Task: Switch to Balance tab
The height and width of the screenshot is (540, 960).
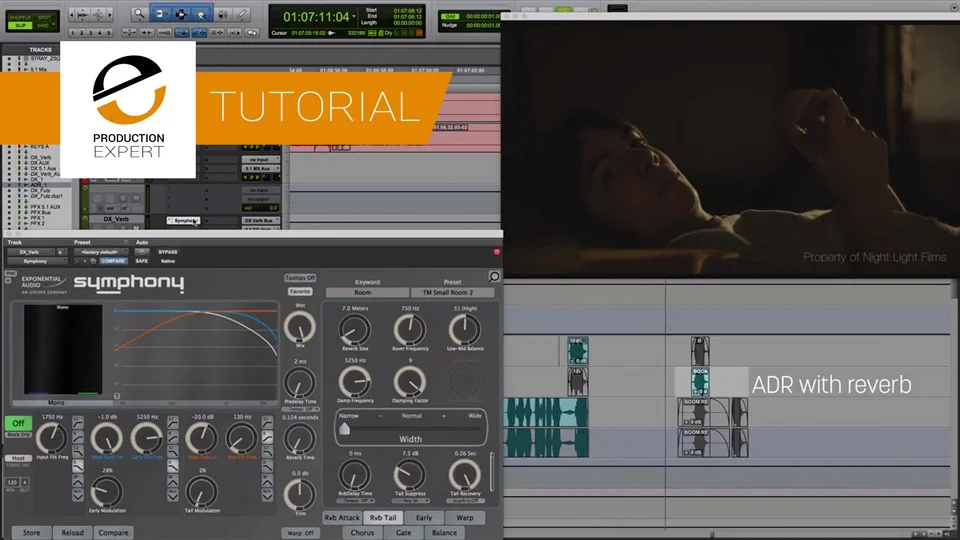Action: pyautogui.click(x=444, y=533)
